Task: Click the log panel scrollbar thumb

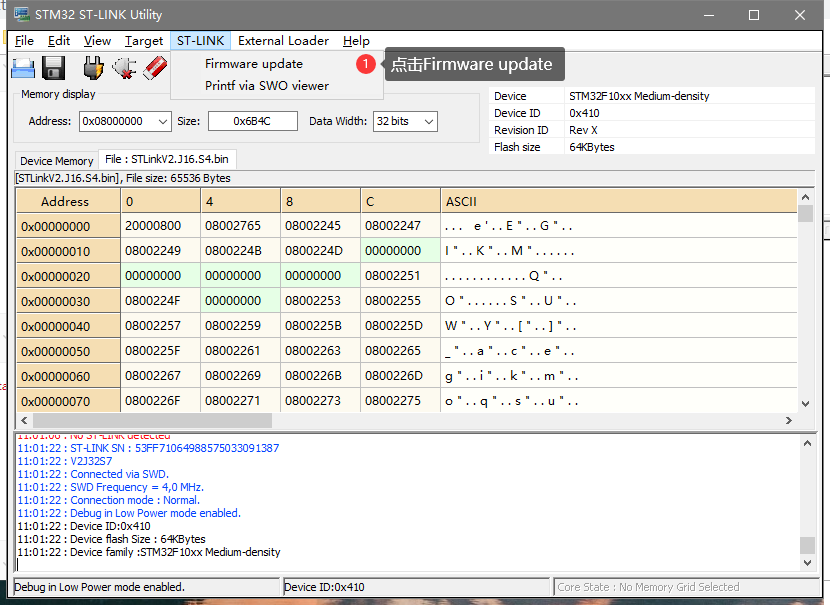Action: coord(807,546)
